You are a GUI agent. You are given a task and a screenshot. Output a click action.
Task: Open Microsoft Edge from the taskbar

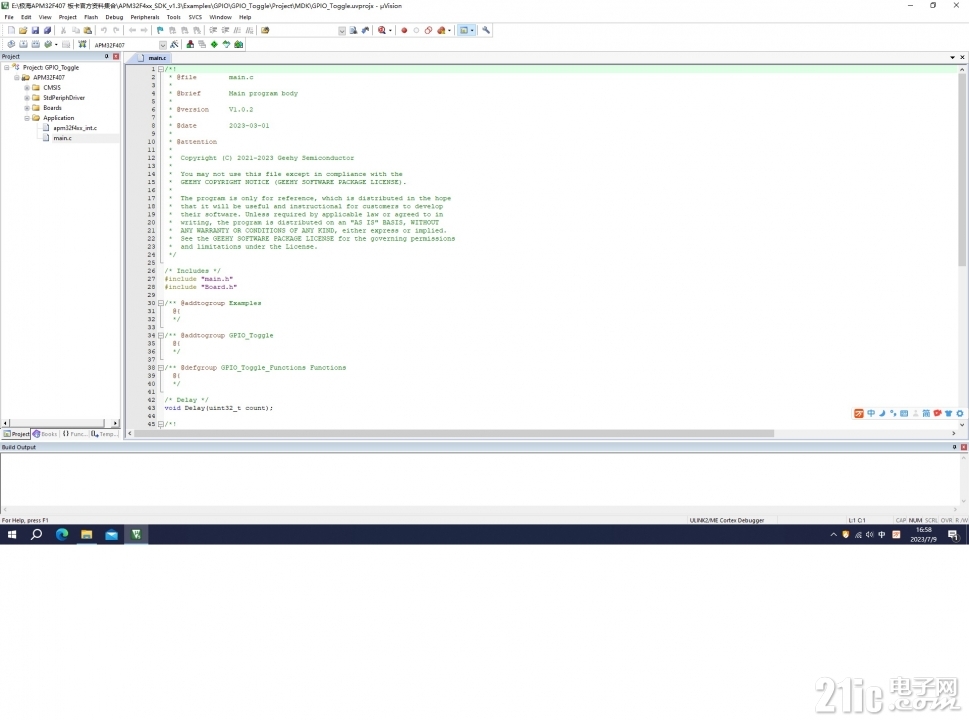(62, 535)
